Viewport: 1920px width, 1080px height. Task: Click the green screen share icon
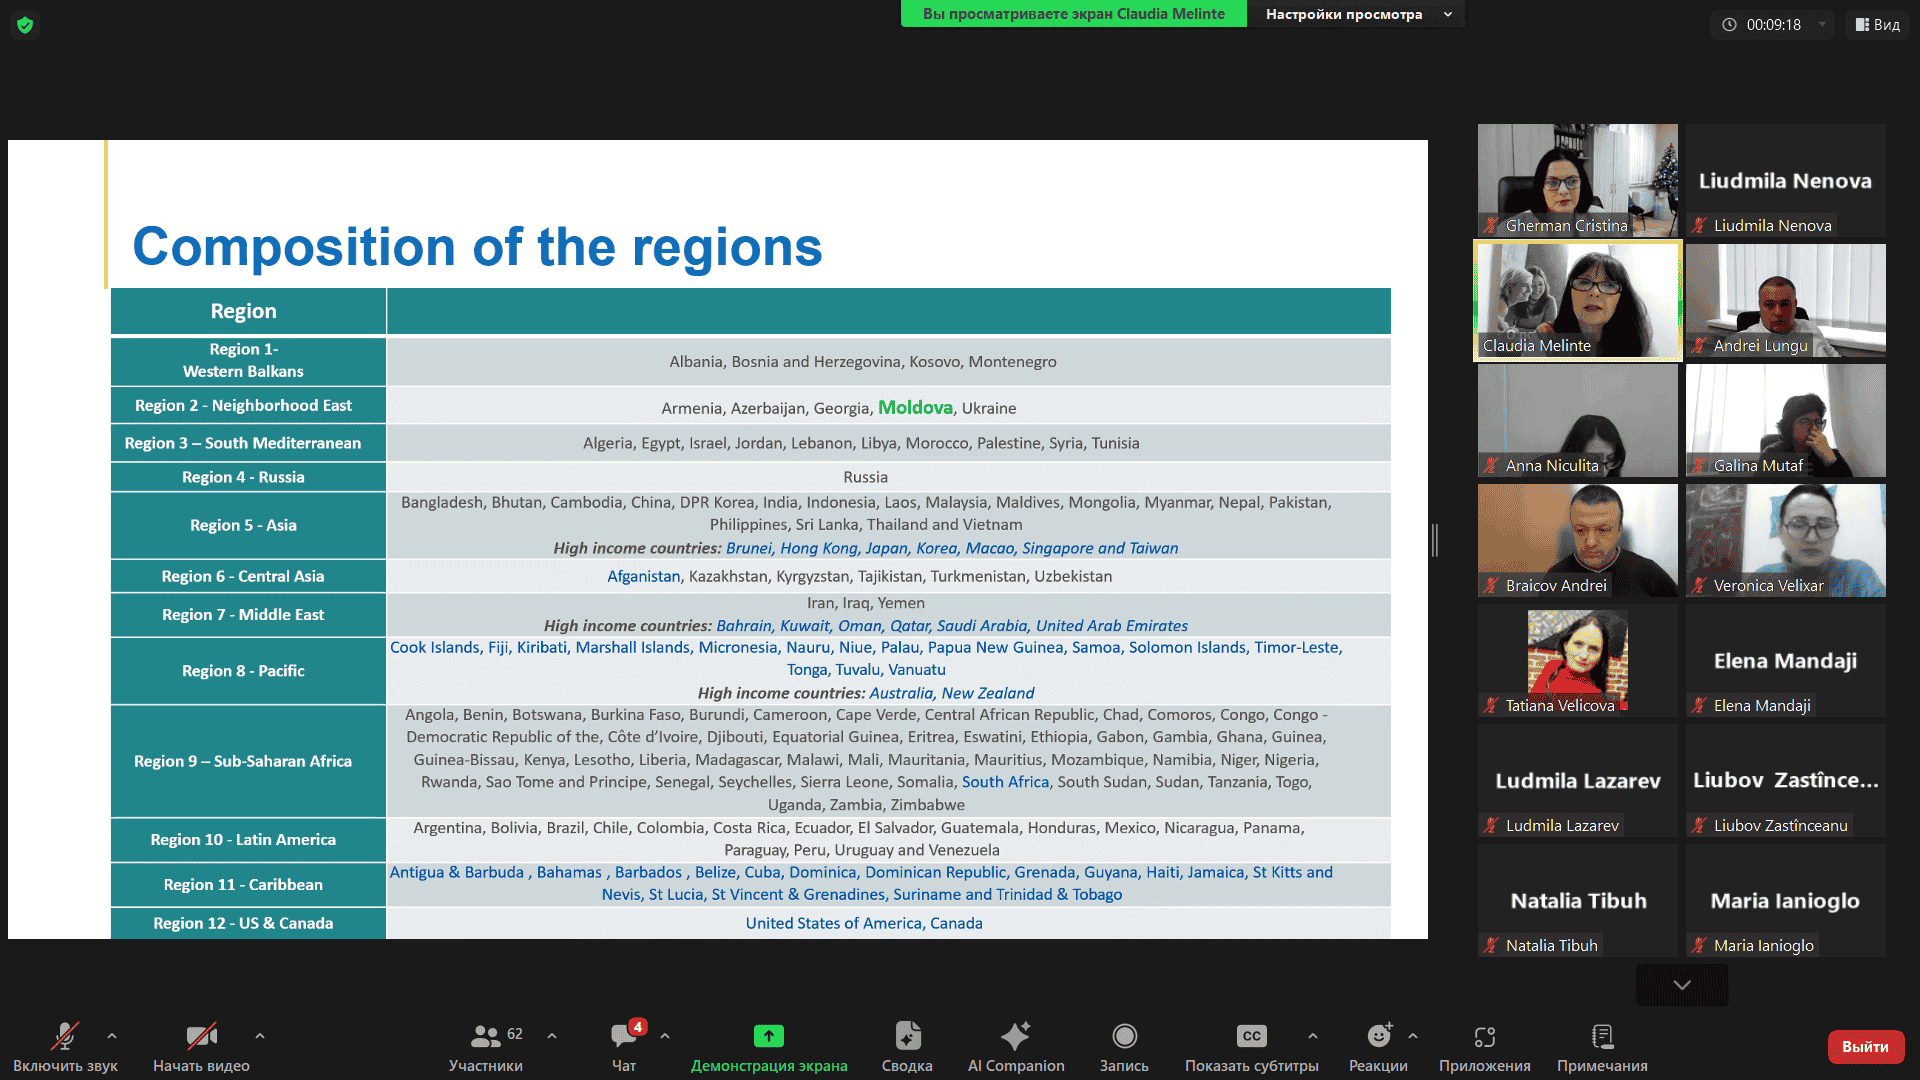768,1037
